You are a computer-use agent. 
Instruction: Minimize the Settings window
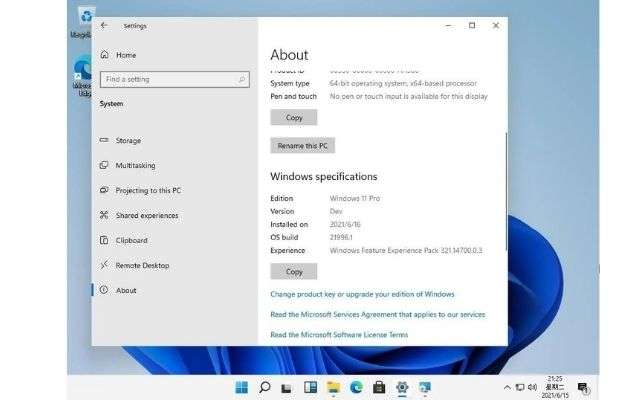[448, 25]
